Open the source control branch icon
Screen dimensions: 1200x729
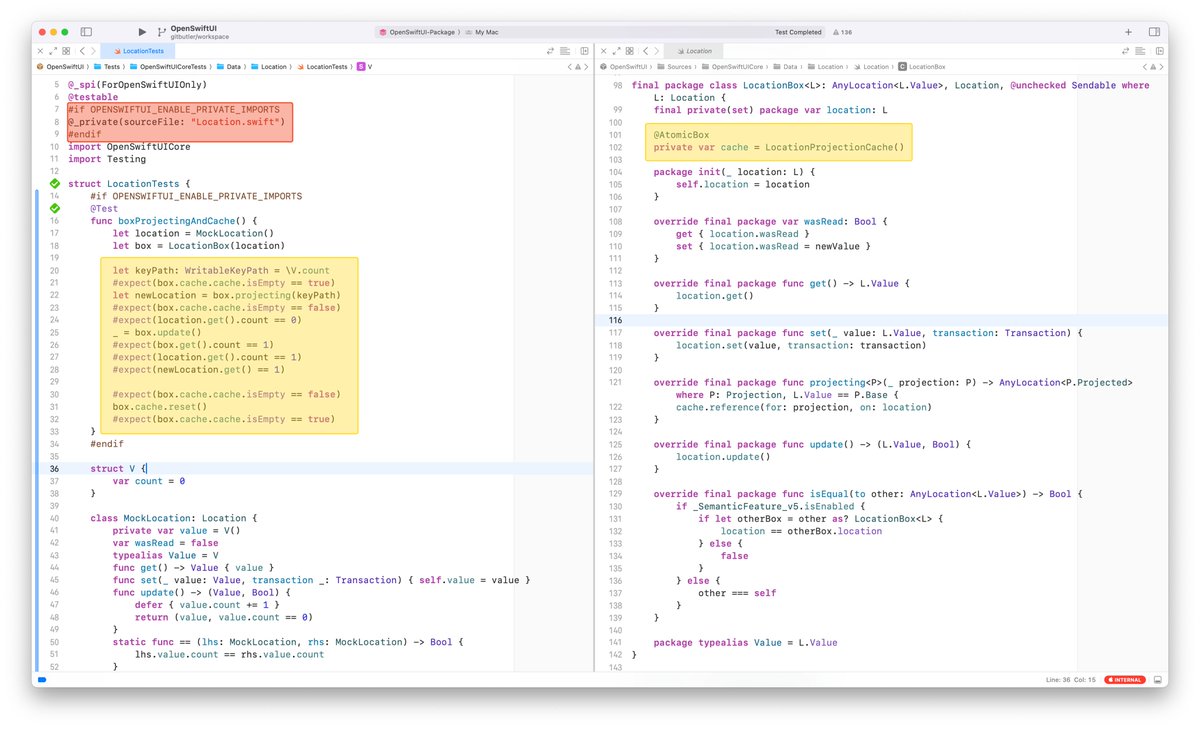(161, 32)
